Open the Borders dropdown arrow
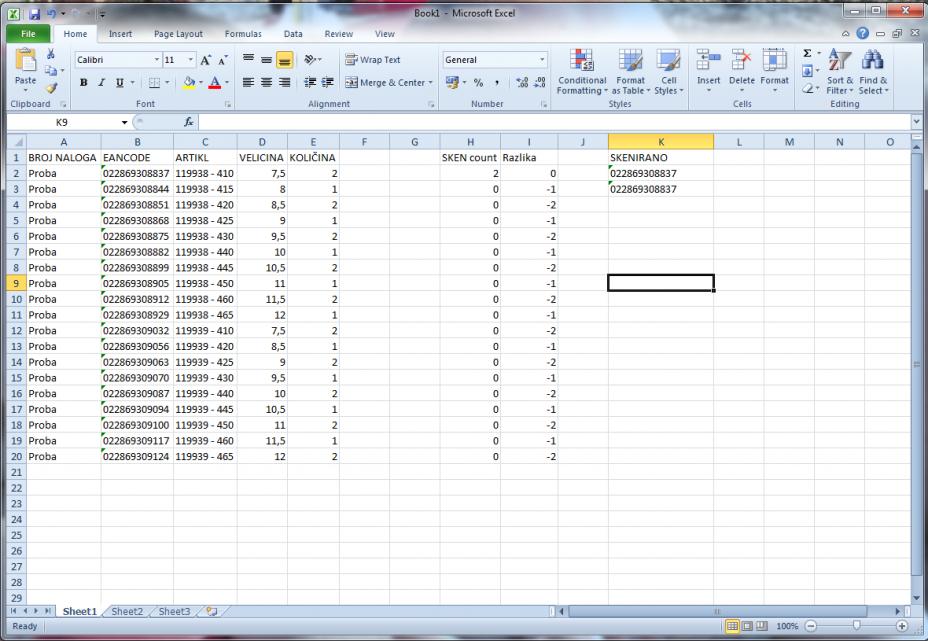The width and height of the screenshot is (928, 641). [167, 82]
